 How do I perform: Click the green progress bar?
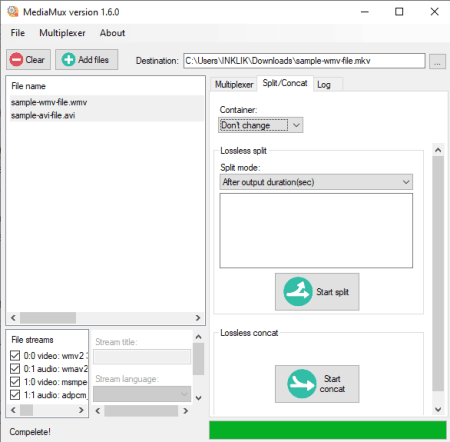pos(328,430)
